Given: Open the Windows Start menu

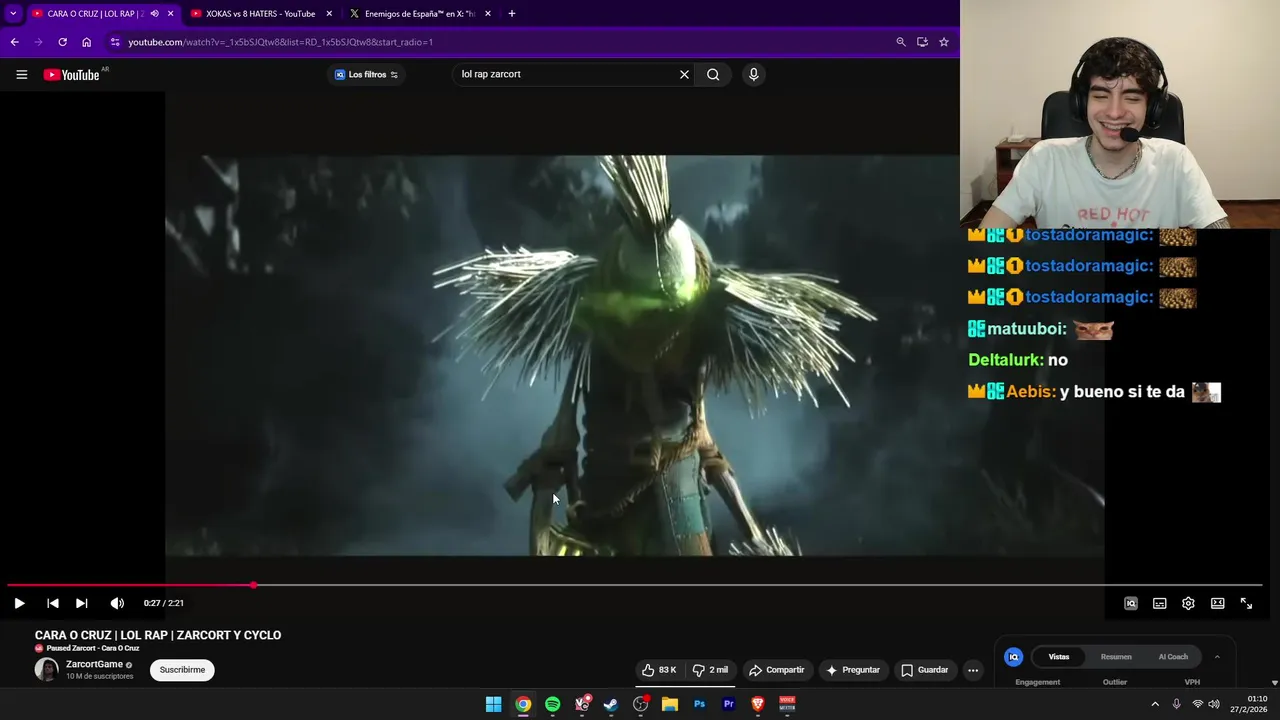Looking at the screenshot, I should (x=493, y=704).
